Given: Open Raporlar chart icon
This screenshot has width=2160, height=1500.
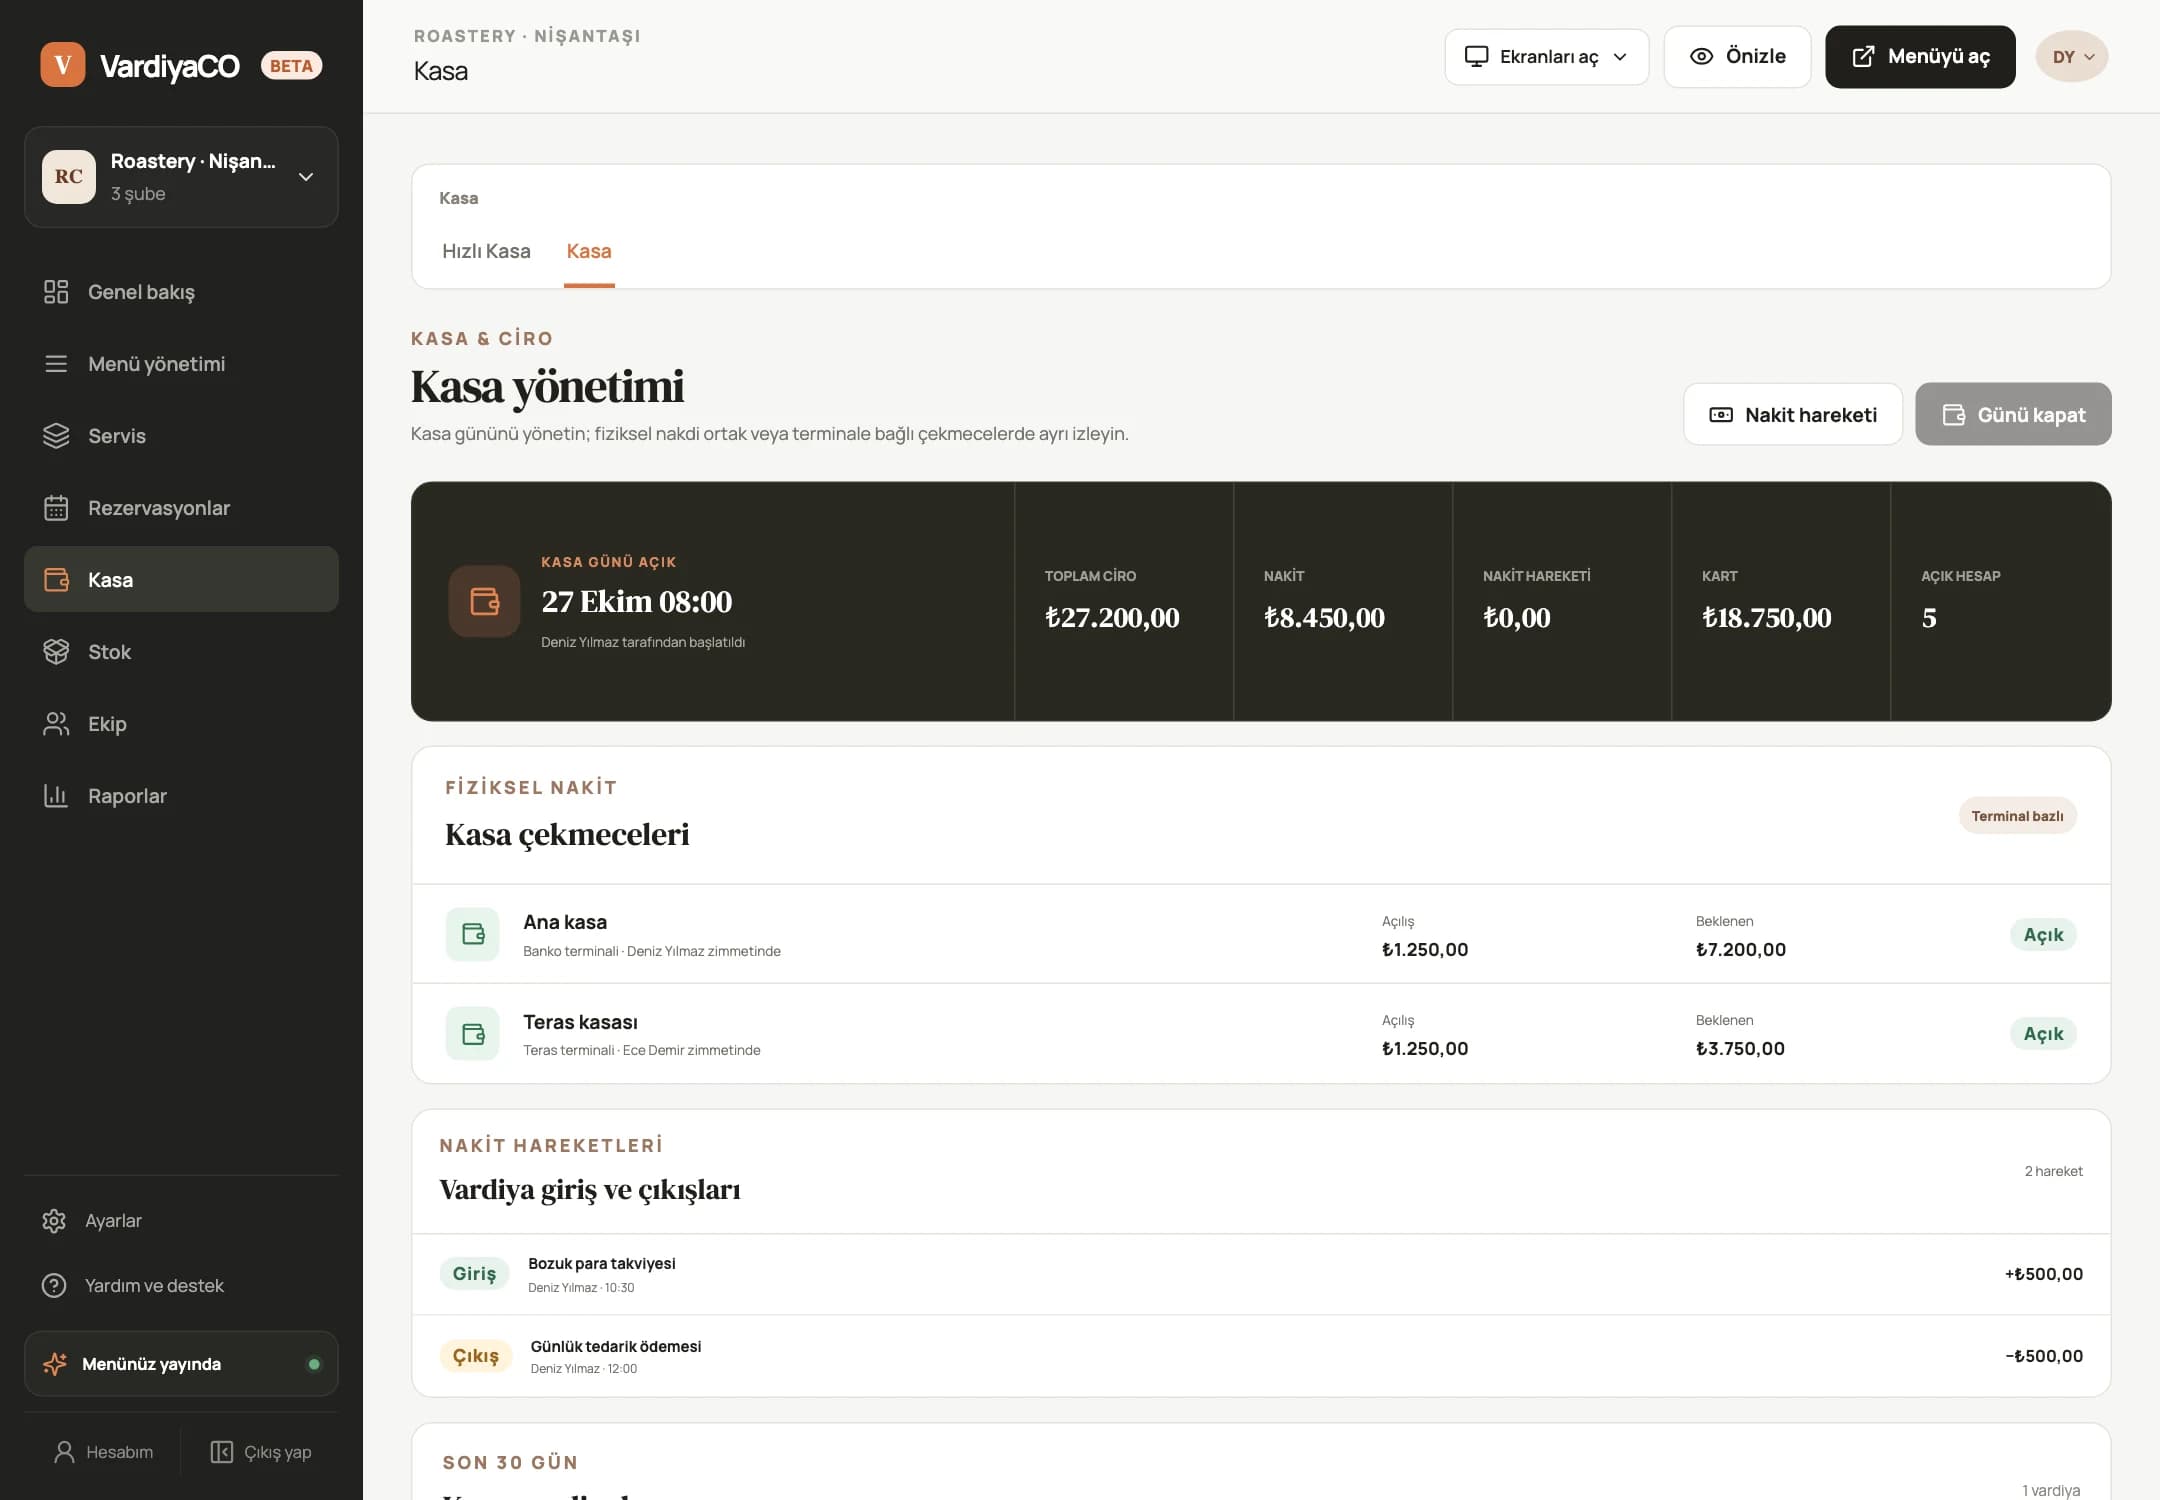Looking at the screenshot, I should [56, 796].
